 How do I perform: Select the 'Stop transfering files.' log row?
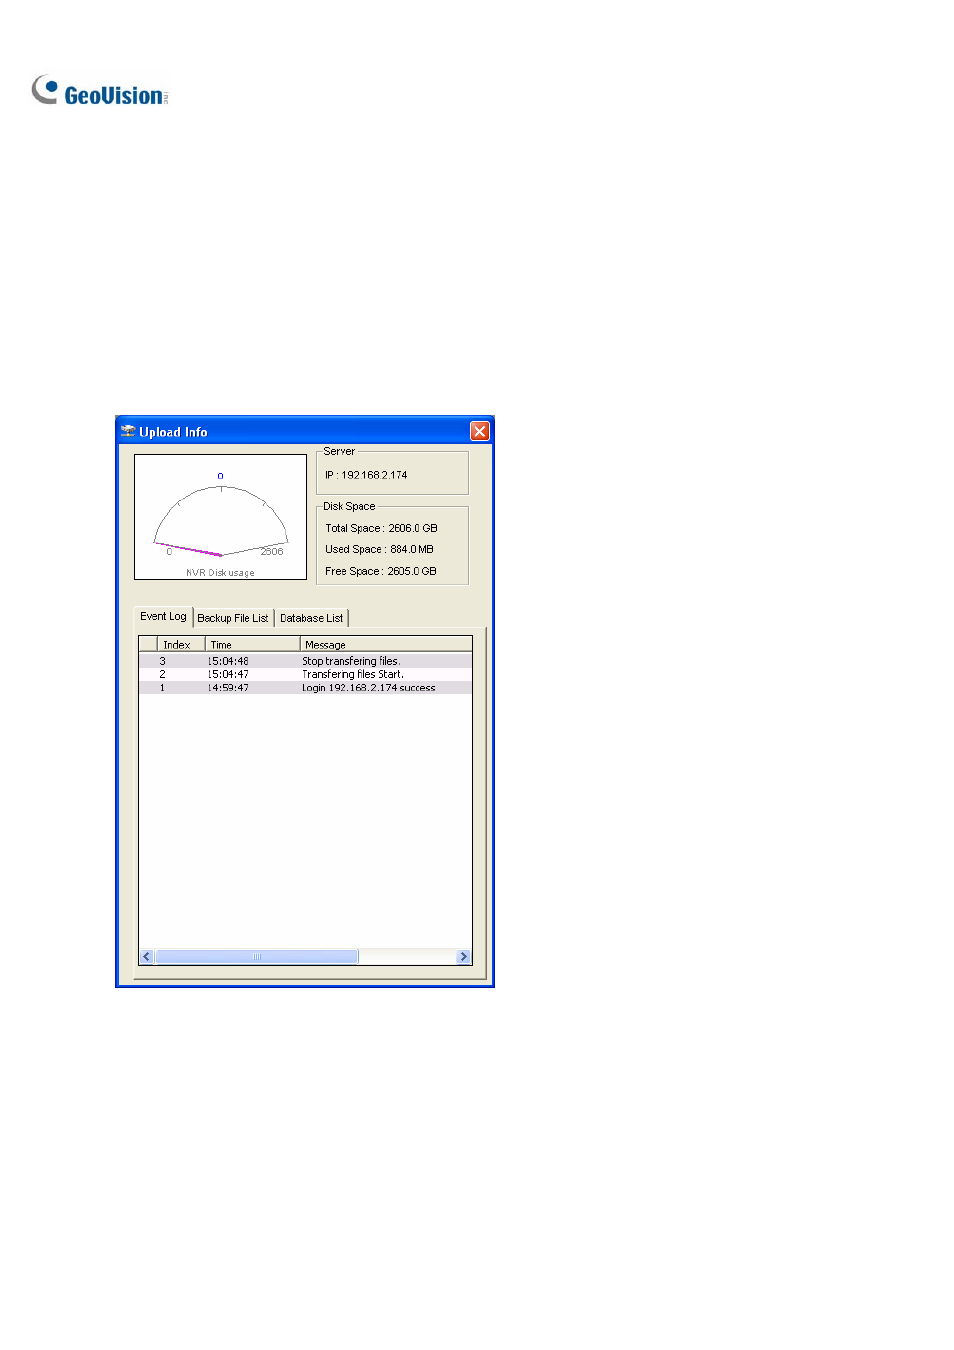point(305,661)
